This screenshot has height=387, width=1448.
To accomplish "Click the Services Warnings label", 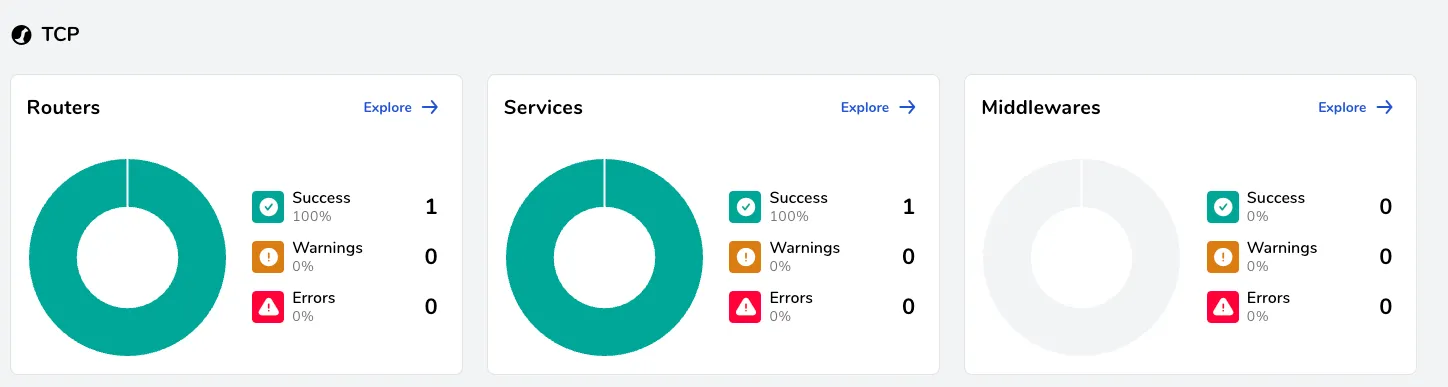I will tap(804, 248).
